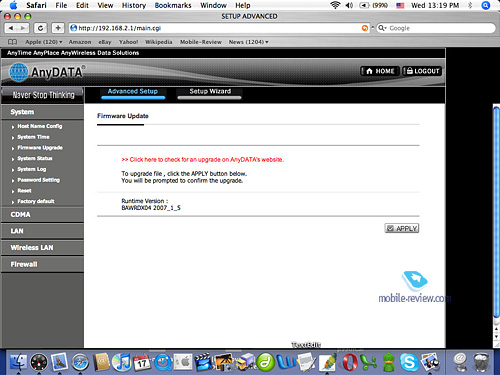Screen dimensions: 500x375
Task: Click the Wi-Fi status icon in the menu bar
Action: click(x=335, y=5)
